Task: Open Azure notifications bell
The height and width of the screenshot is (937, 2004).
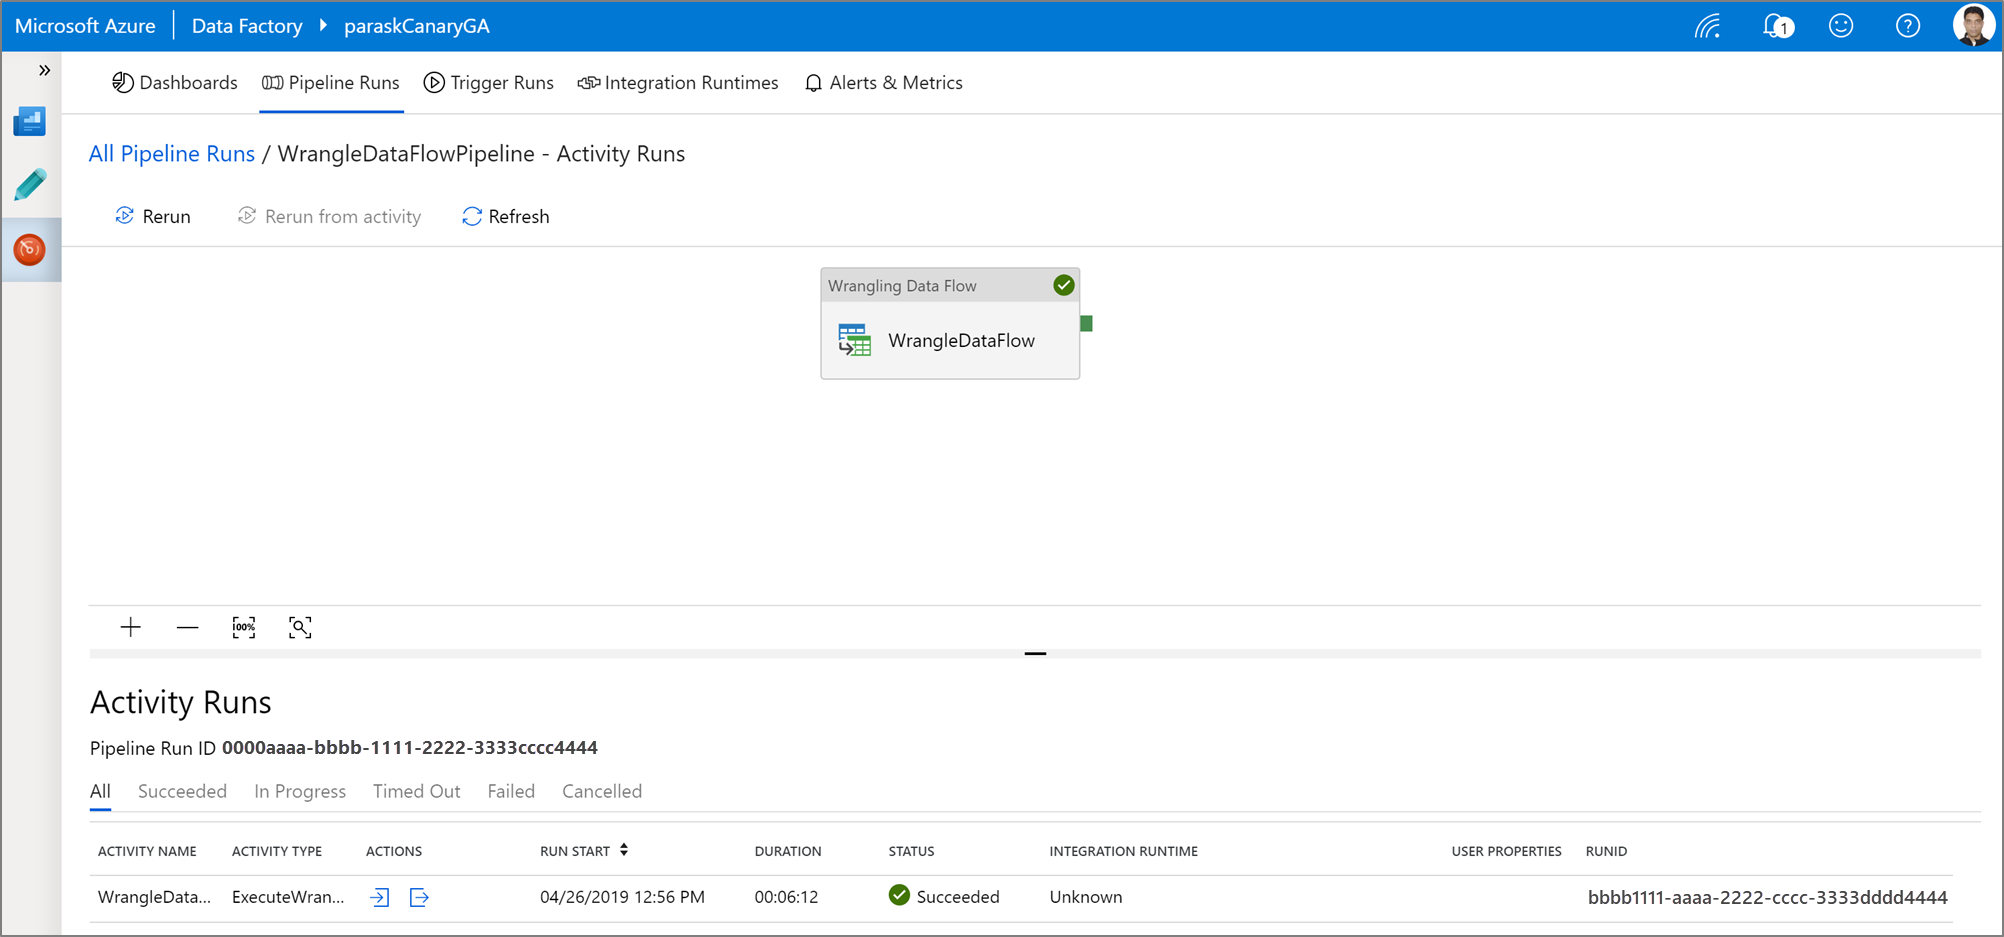Action: pos(1776,26)
